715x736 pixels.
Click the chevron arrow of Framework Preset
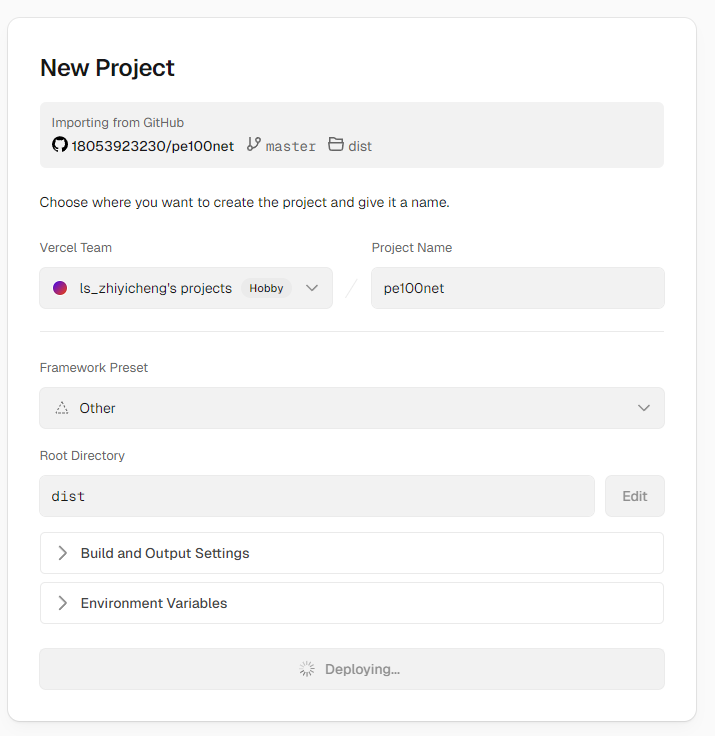click(x=644, y=408)
